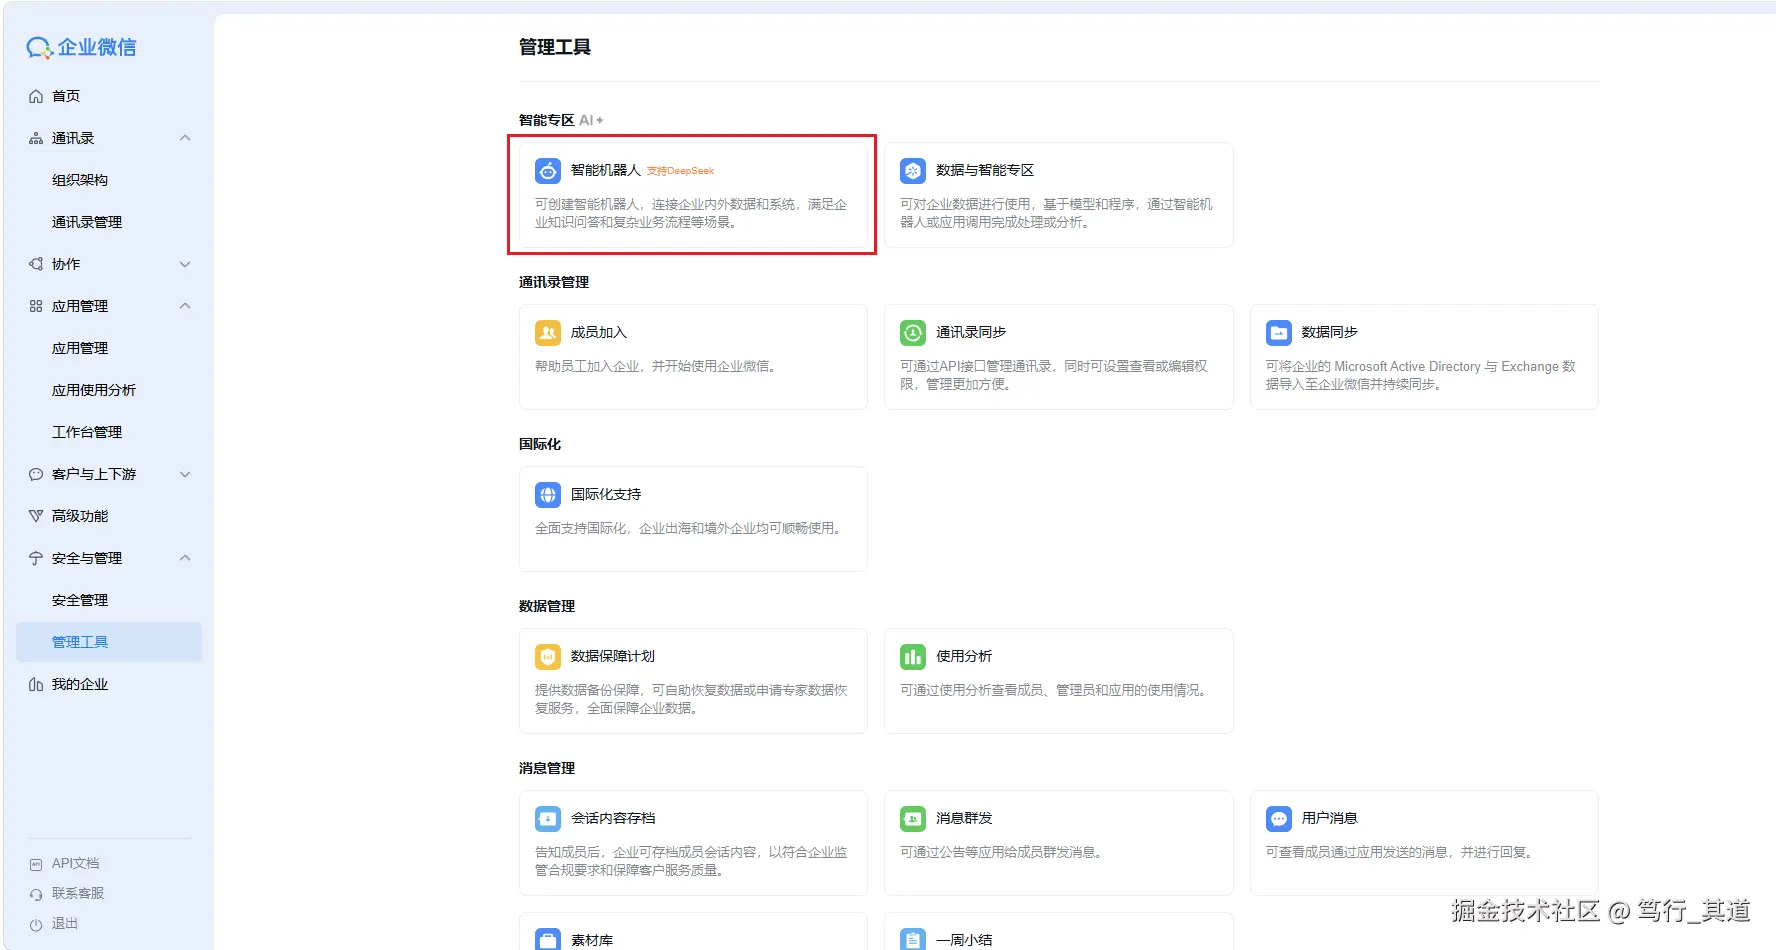This screenshot has height=950, width=1776.
Task: Select the 智能机器人 robot icon
Action: point(547,170)
